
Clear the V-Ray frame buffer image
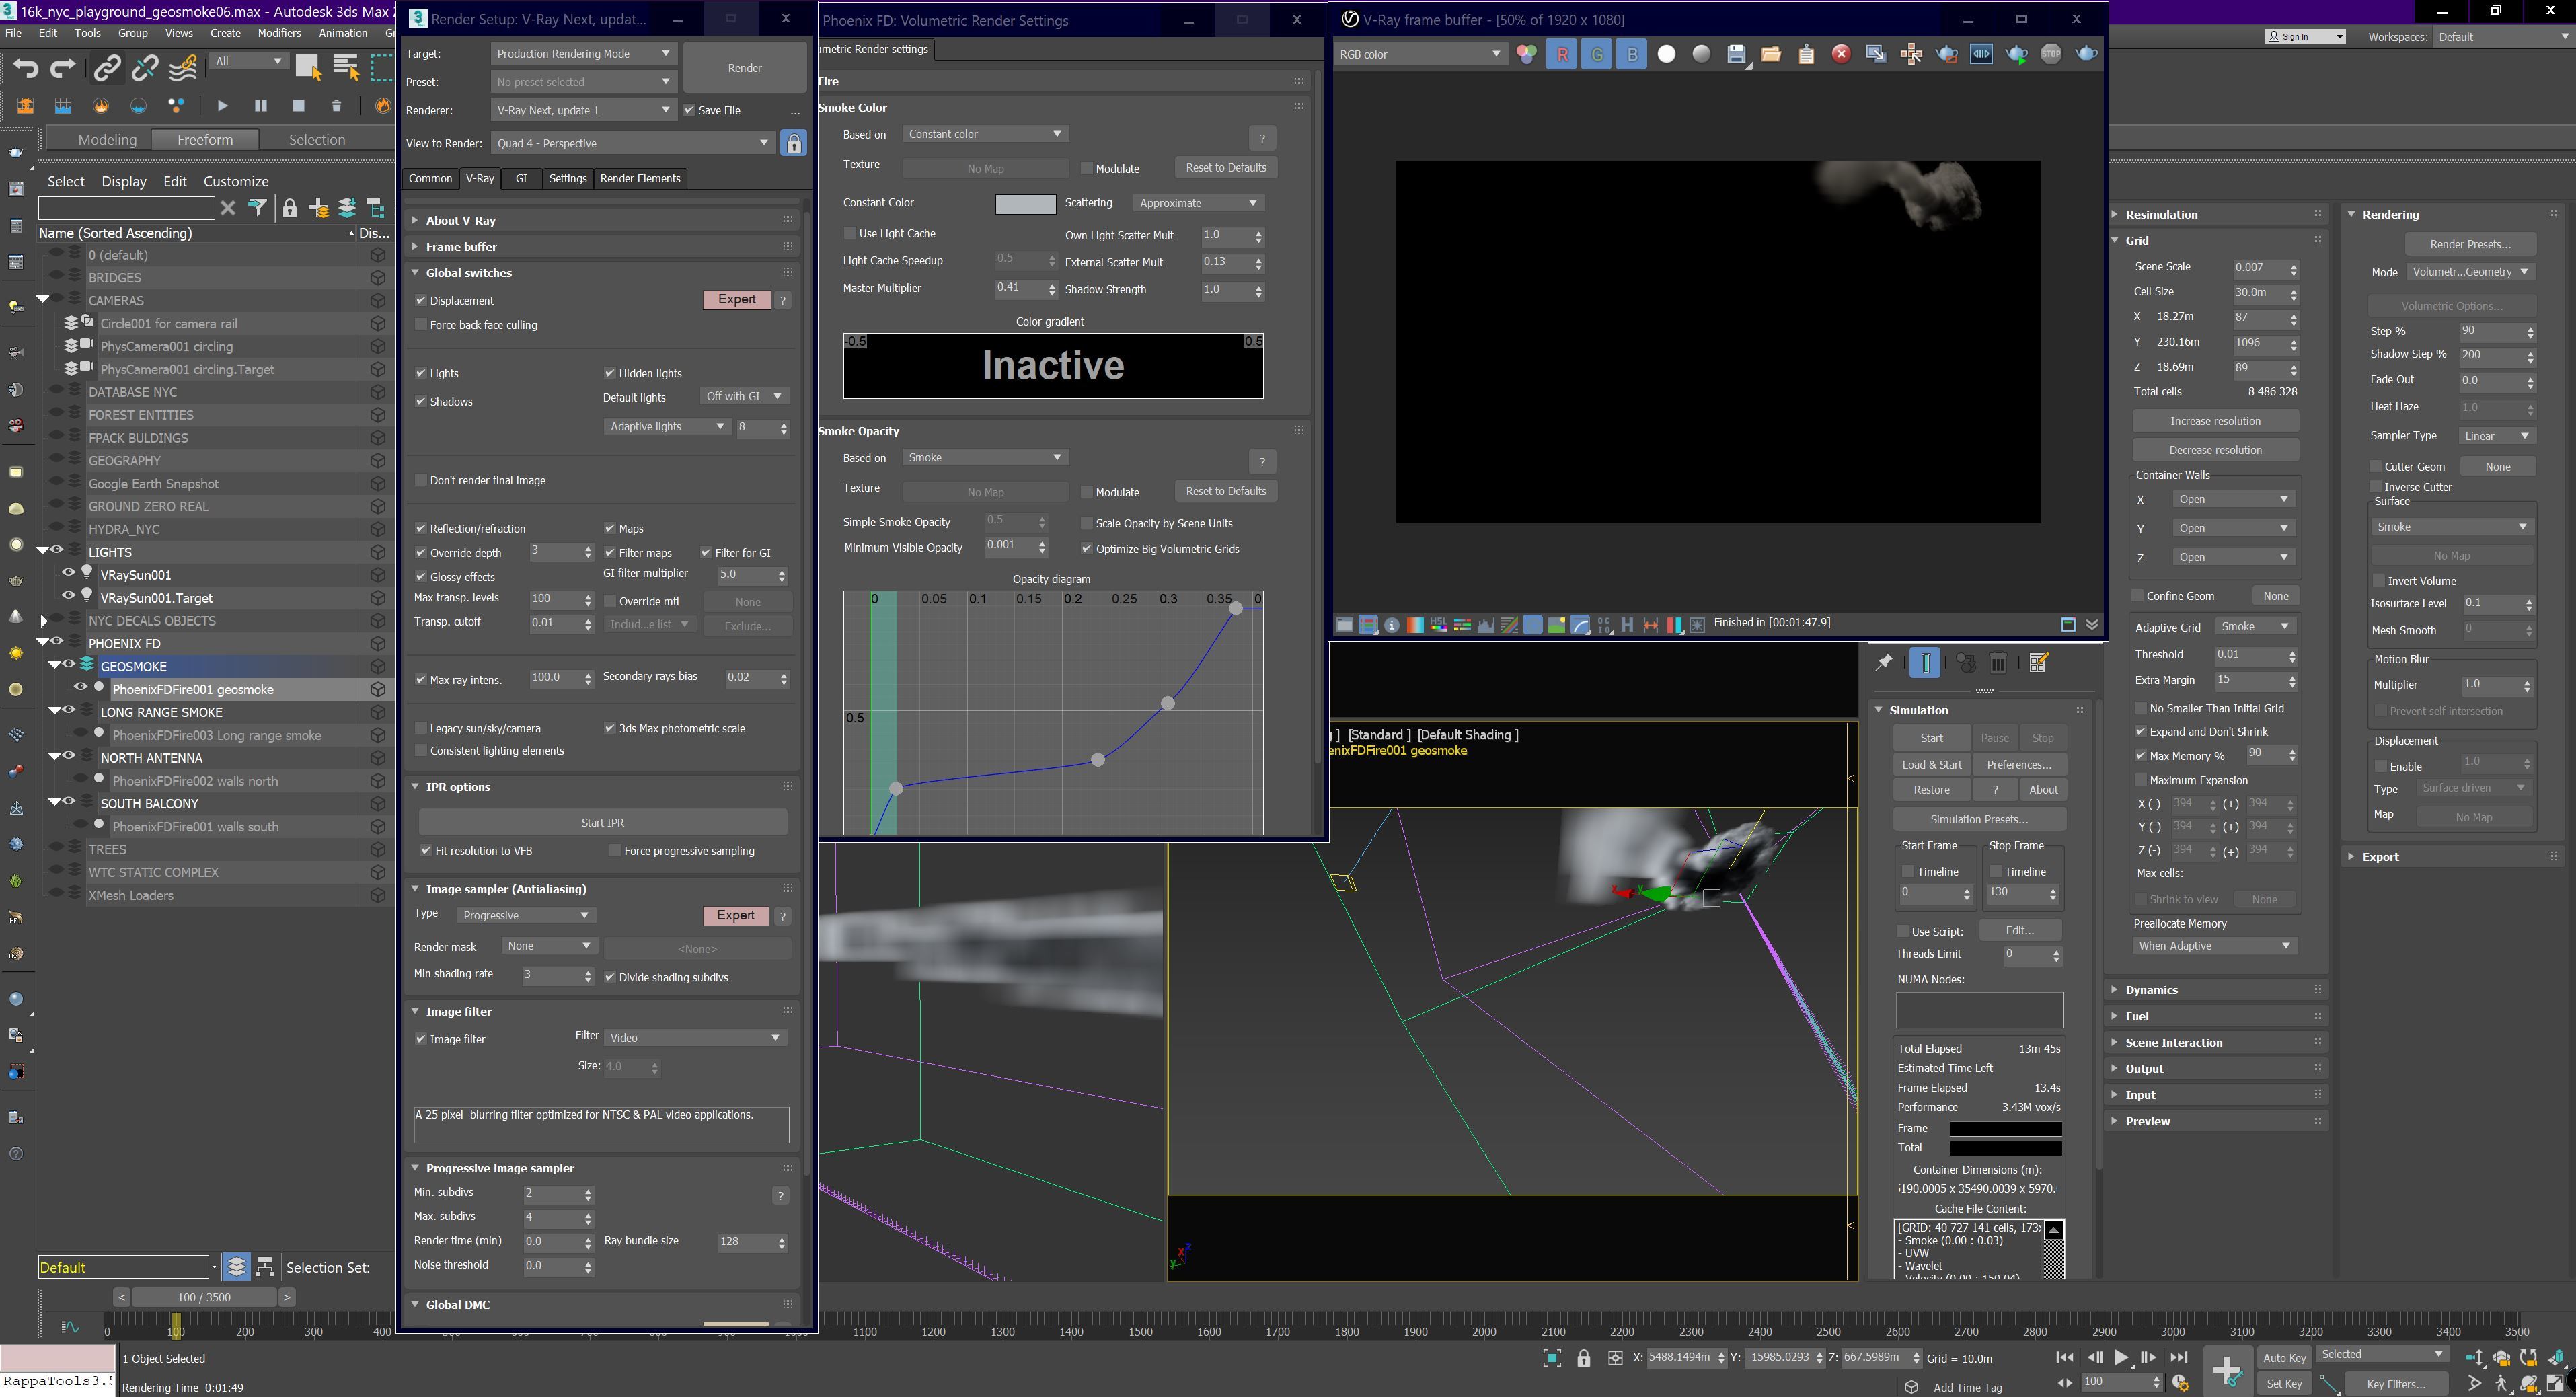[x=1841, y=54]
